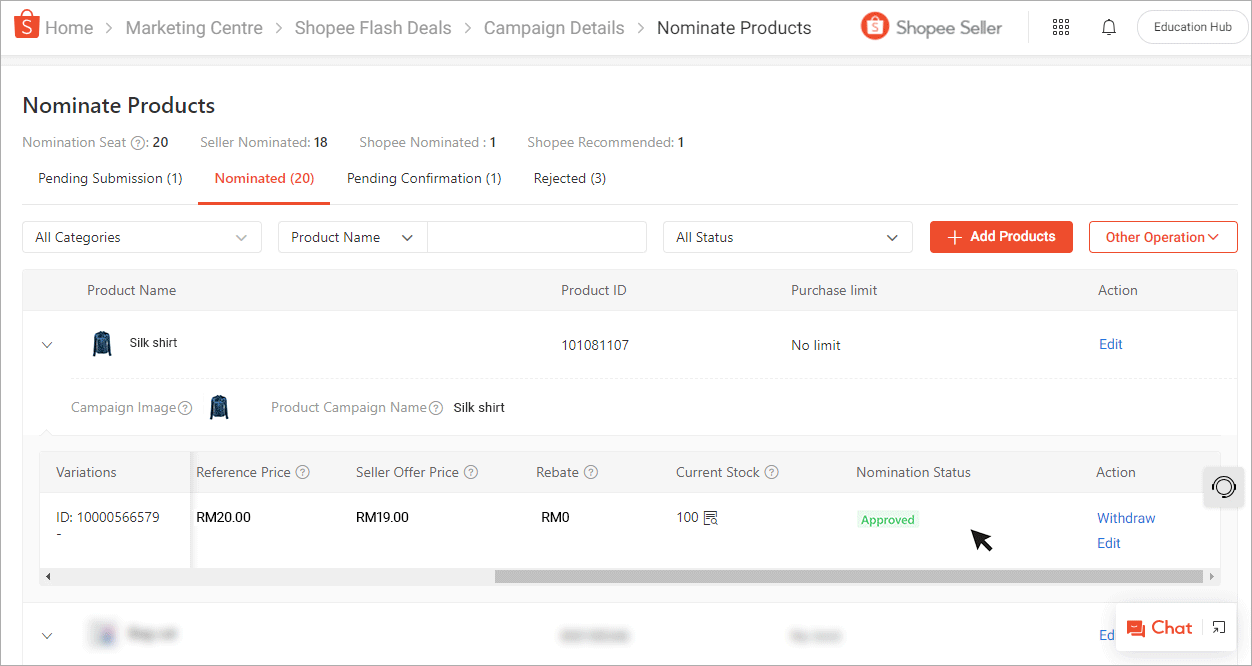Click the product name search field

pyautogui.click(x=537, y=237)
